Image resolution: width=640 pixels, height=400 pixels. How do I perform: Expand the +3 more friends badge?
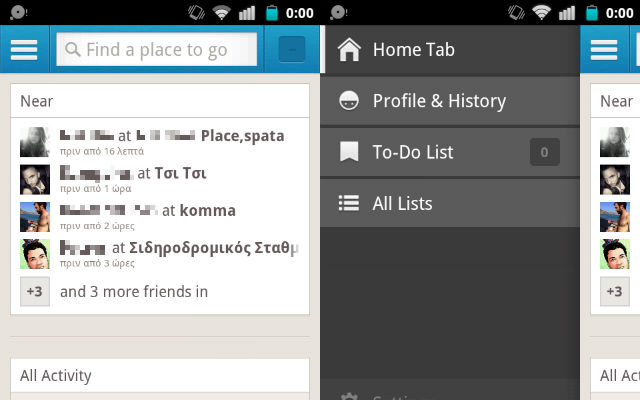click(x=35, y=291)
